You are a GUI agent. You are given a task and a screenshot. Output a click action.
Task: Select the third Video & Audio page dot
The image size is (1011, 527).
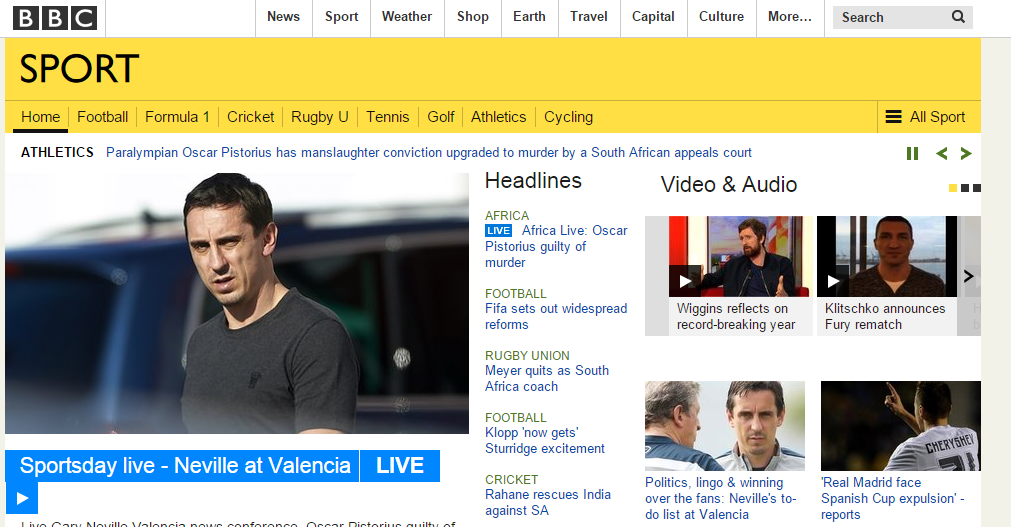pos(977,188)
